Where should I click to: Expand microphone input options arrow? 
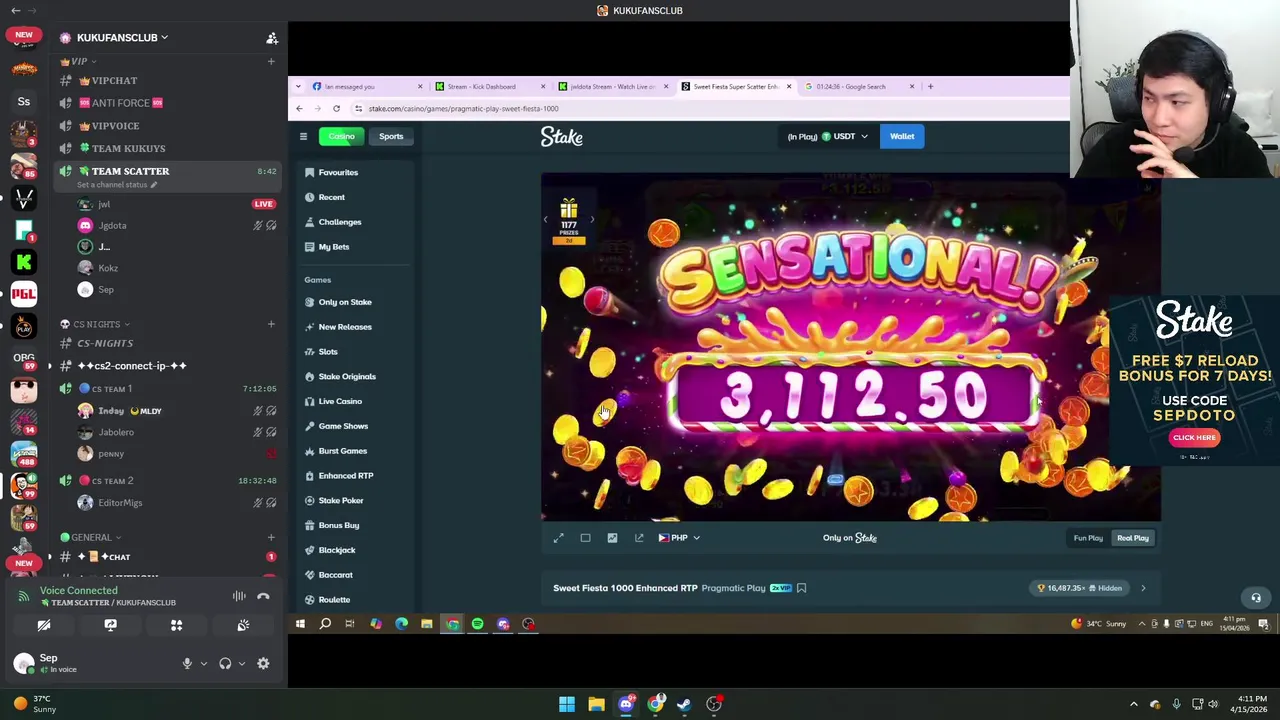[x=203, y=663]
